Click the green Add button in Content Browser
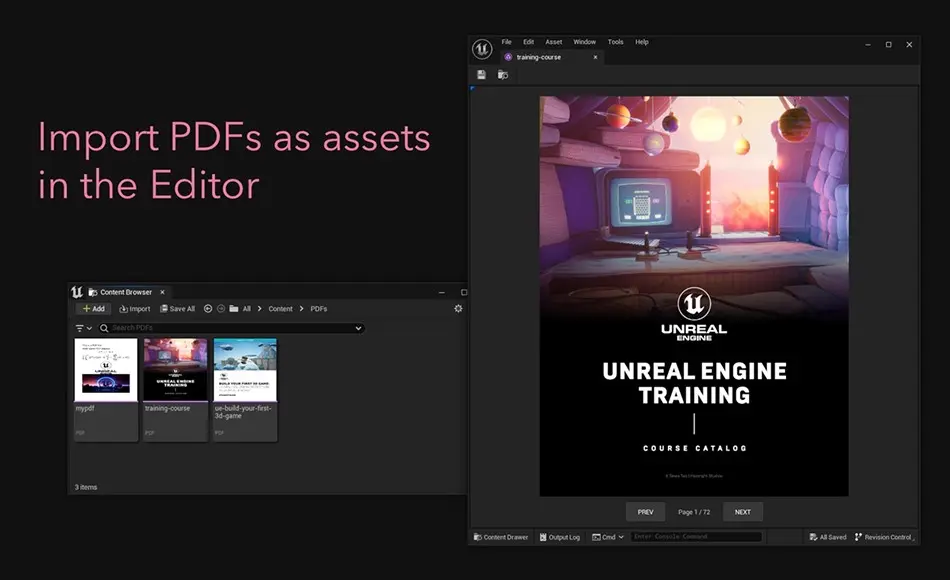 pos(93,308)
